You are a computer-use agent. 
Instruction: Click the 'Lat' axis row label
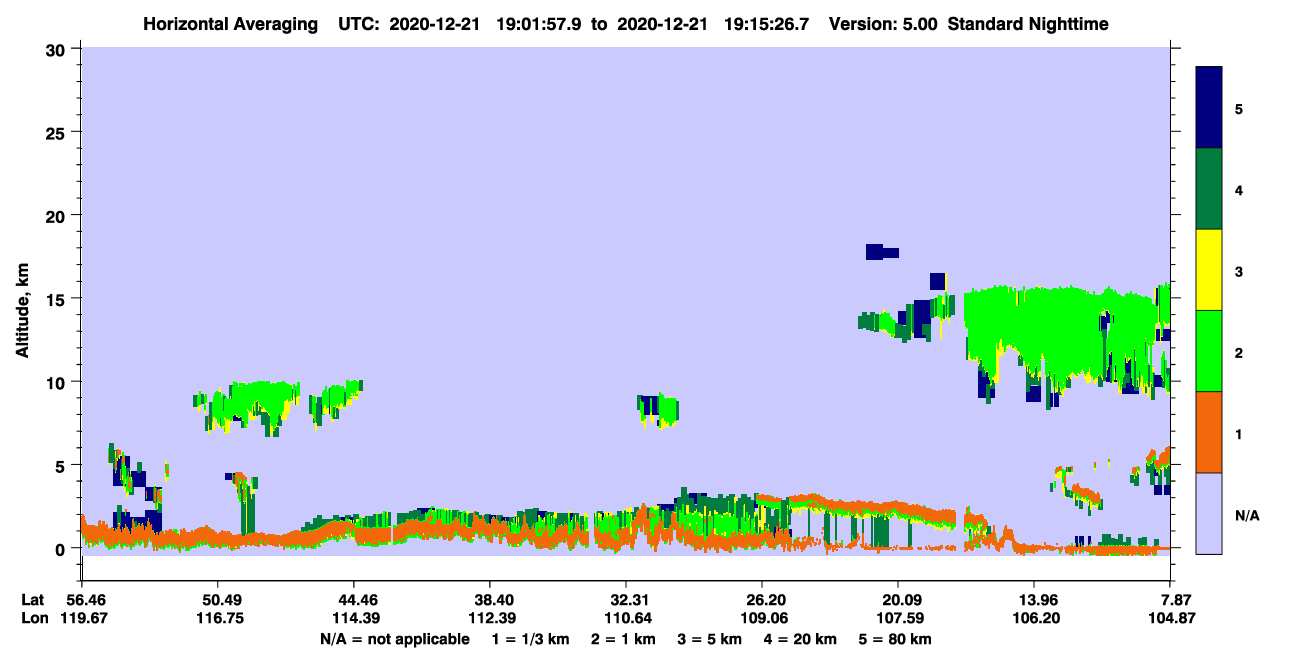(33, 600)
